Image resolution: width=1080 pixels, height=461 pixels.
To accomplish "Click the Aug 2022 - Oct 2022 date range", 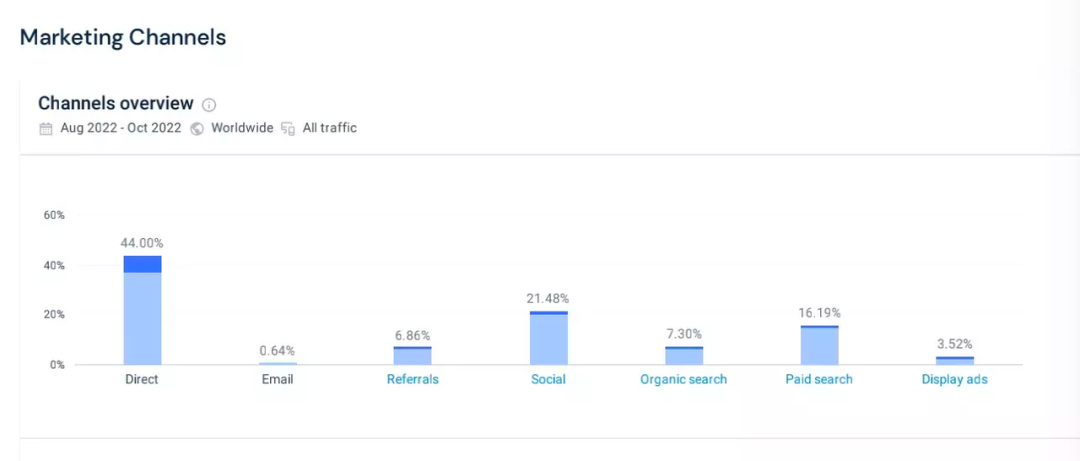I will (121, 128).
